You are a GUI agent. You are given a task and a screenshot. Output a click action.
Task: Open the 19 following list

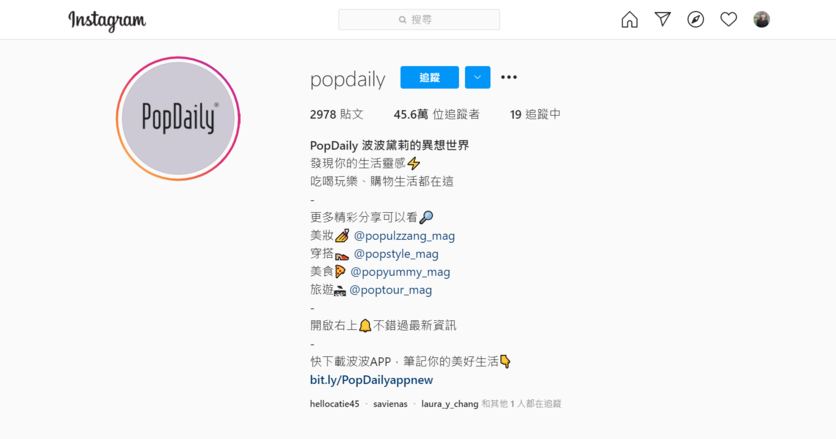tap(535, 114)
